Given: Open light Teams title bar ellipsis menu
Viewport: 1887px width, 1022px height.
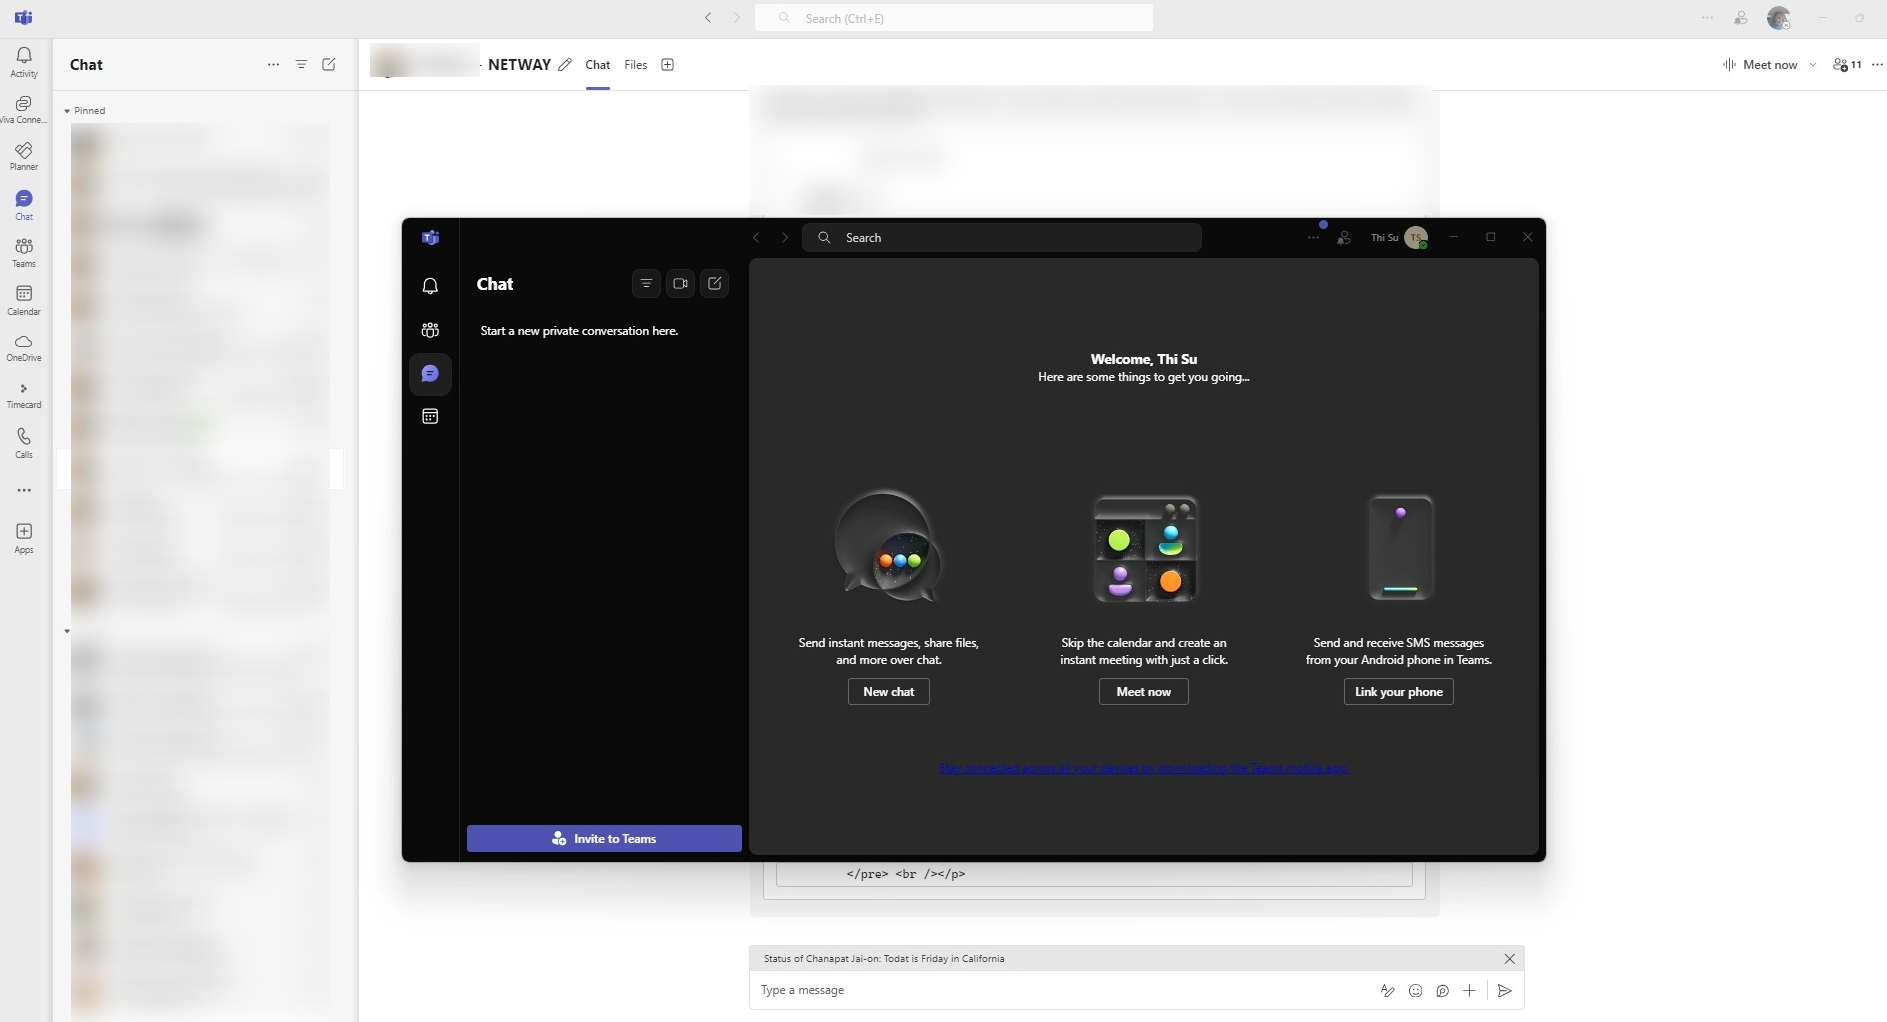Looking at the screenshot, I should pos(1707,18).
